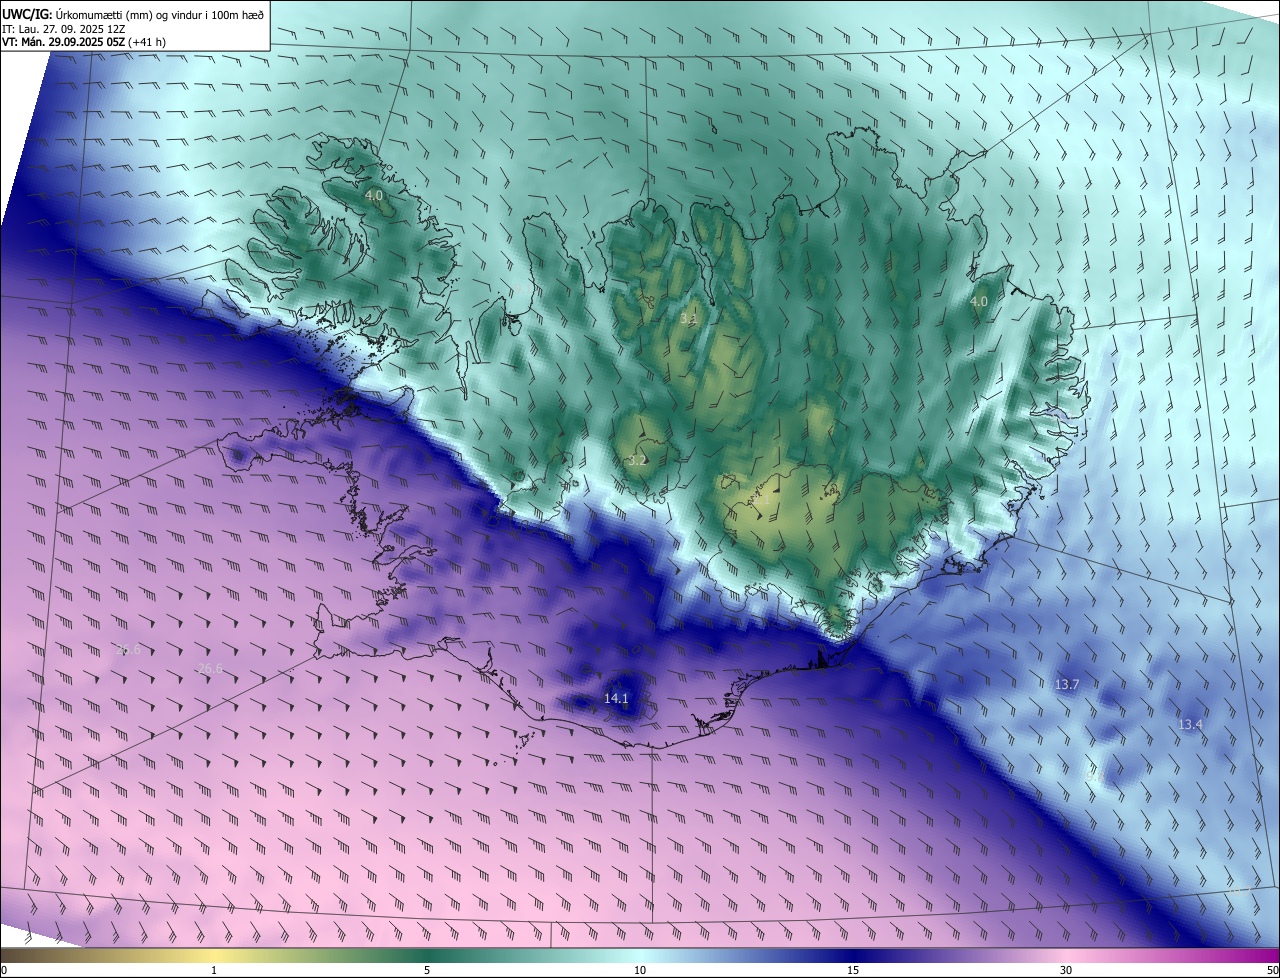Click the colour scale tick label 5
This screenshot has height=978, width=1280.
427,970
